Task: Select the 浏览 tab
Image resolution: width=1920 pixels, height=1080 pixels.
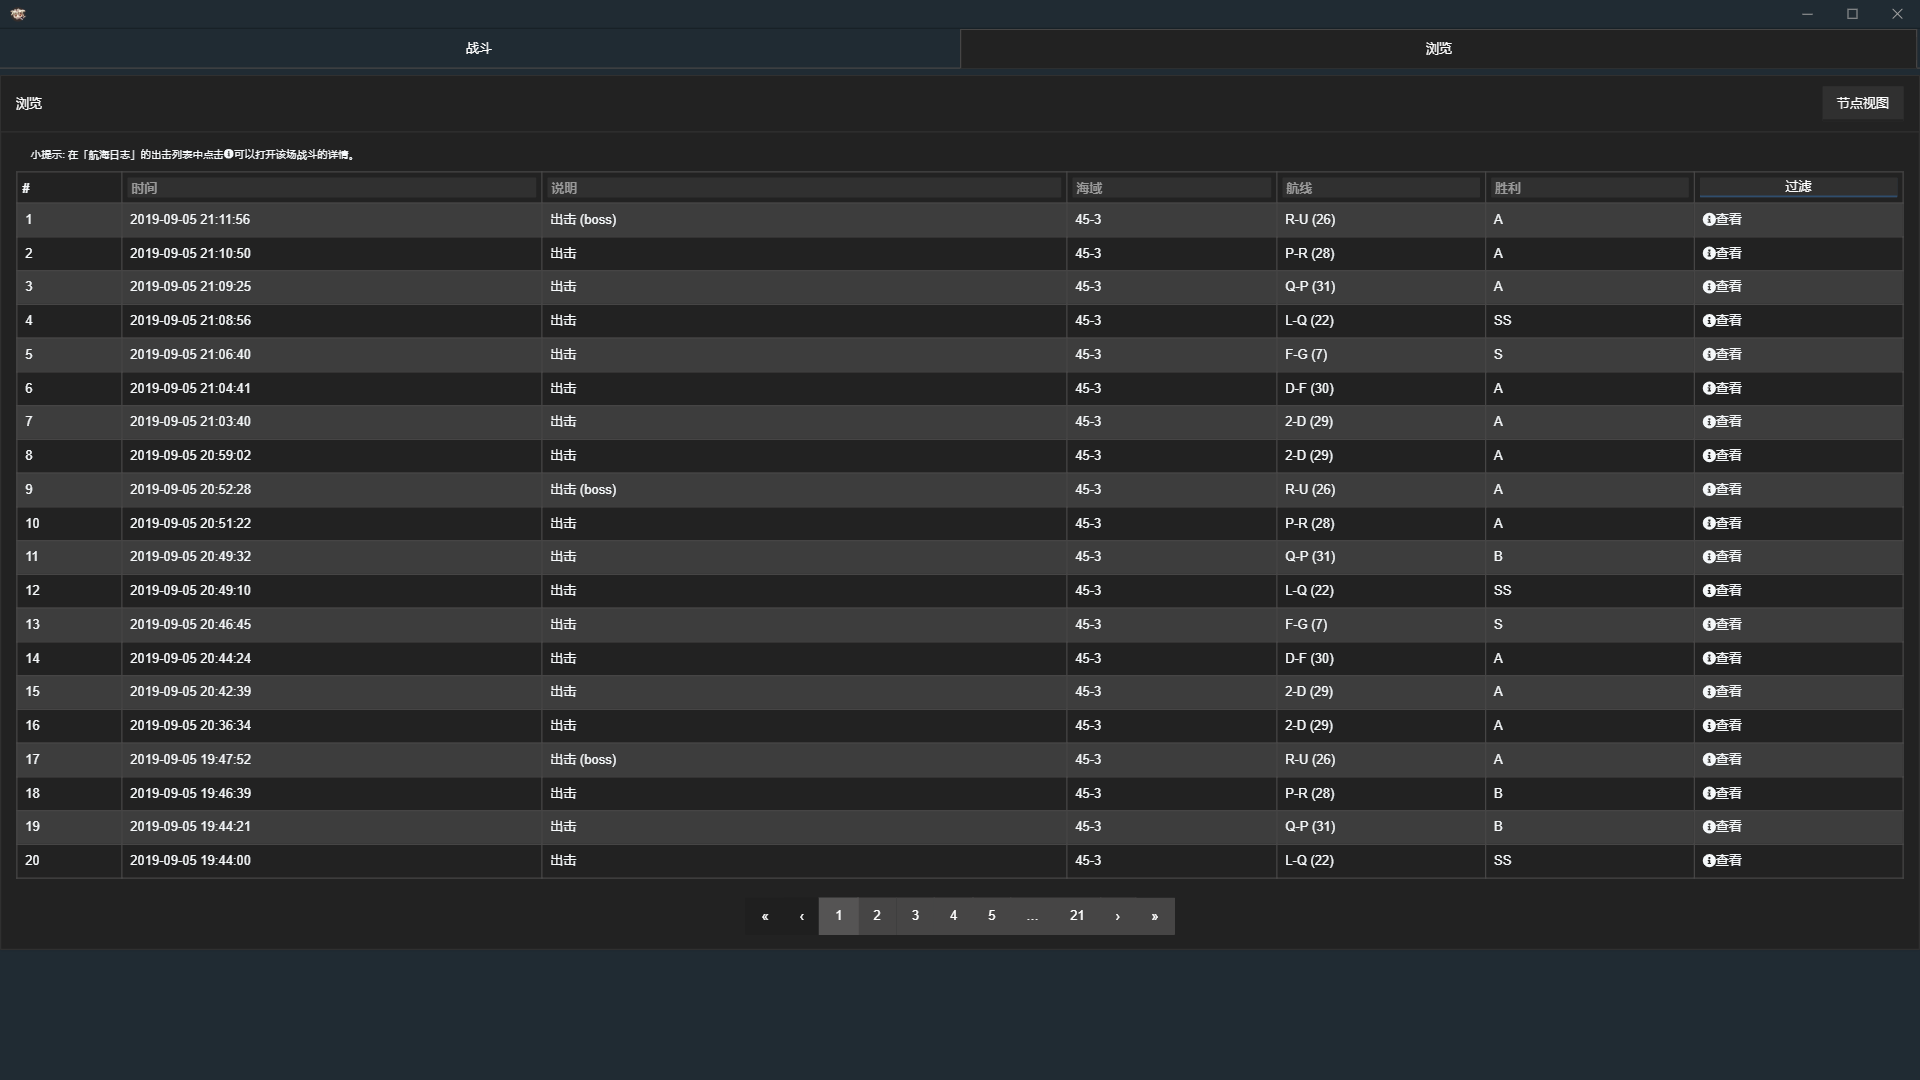Action: point(1438,48)
